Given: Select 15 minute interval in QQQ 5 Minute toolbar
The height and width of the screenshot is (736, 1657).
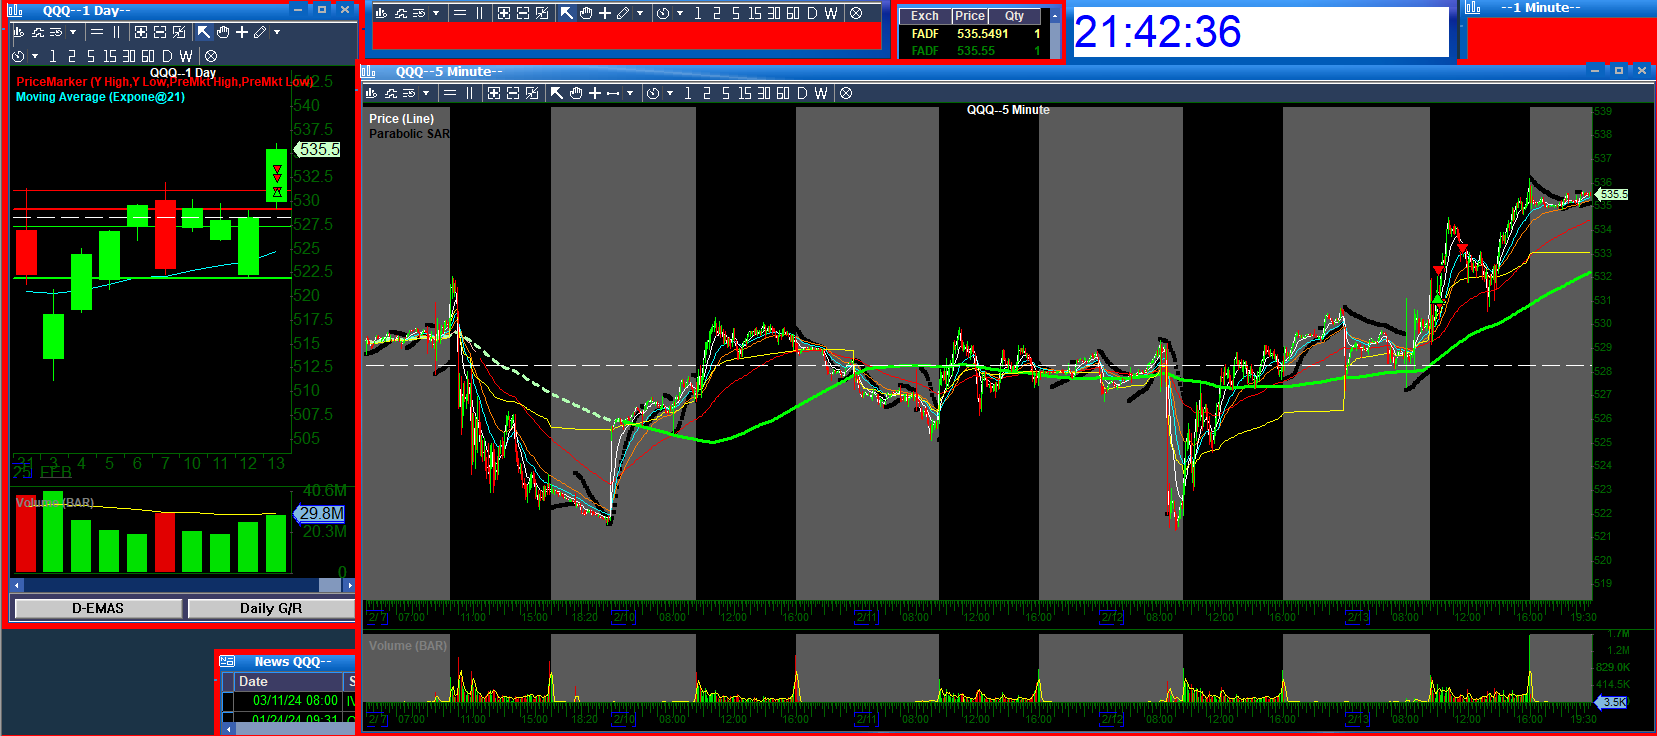Looking at the screenshot, I should [745, 93].
